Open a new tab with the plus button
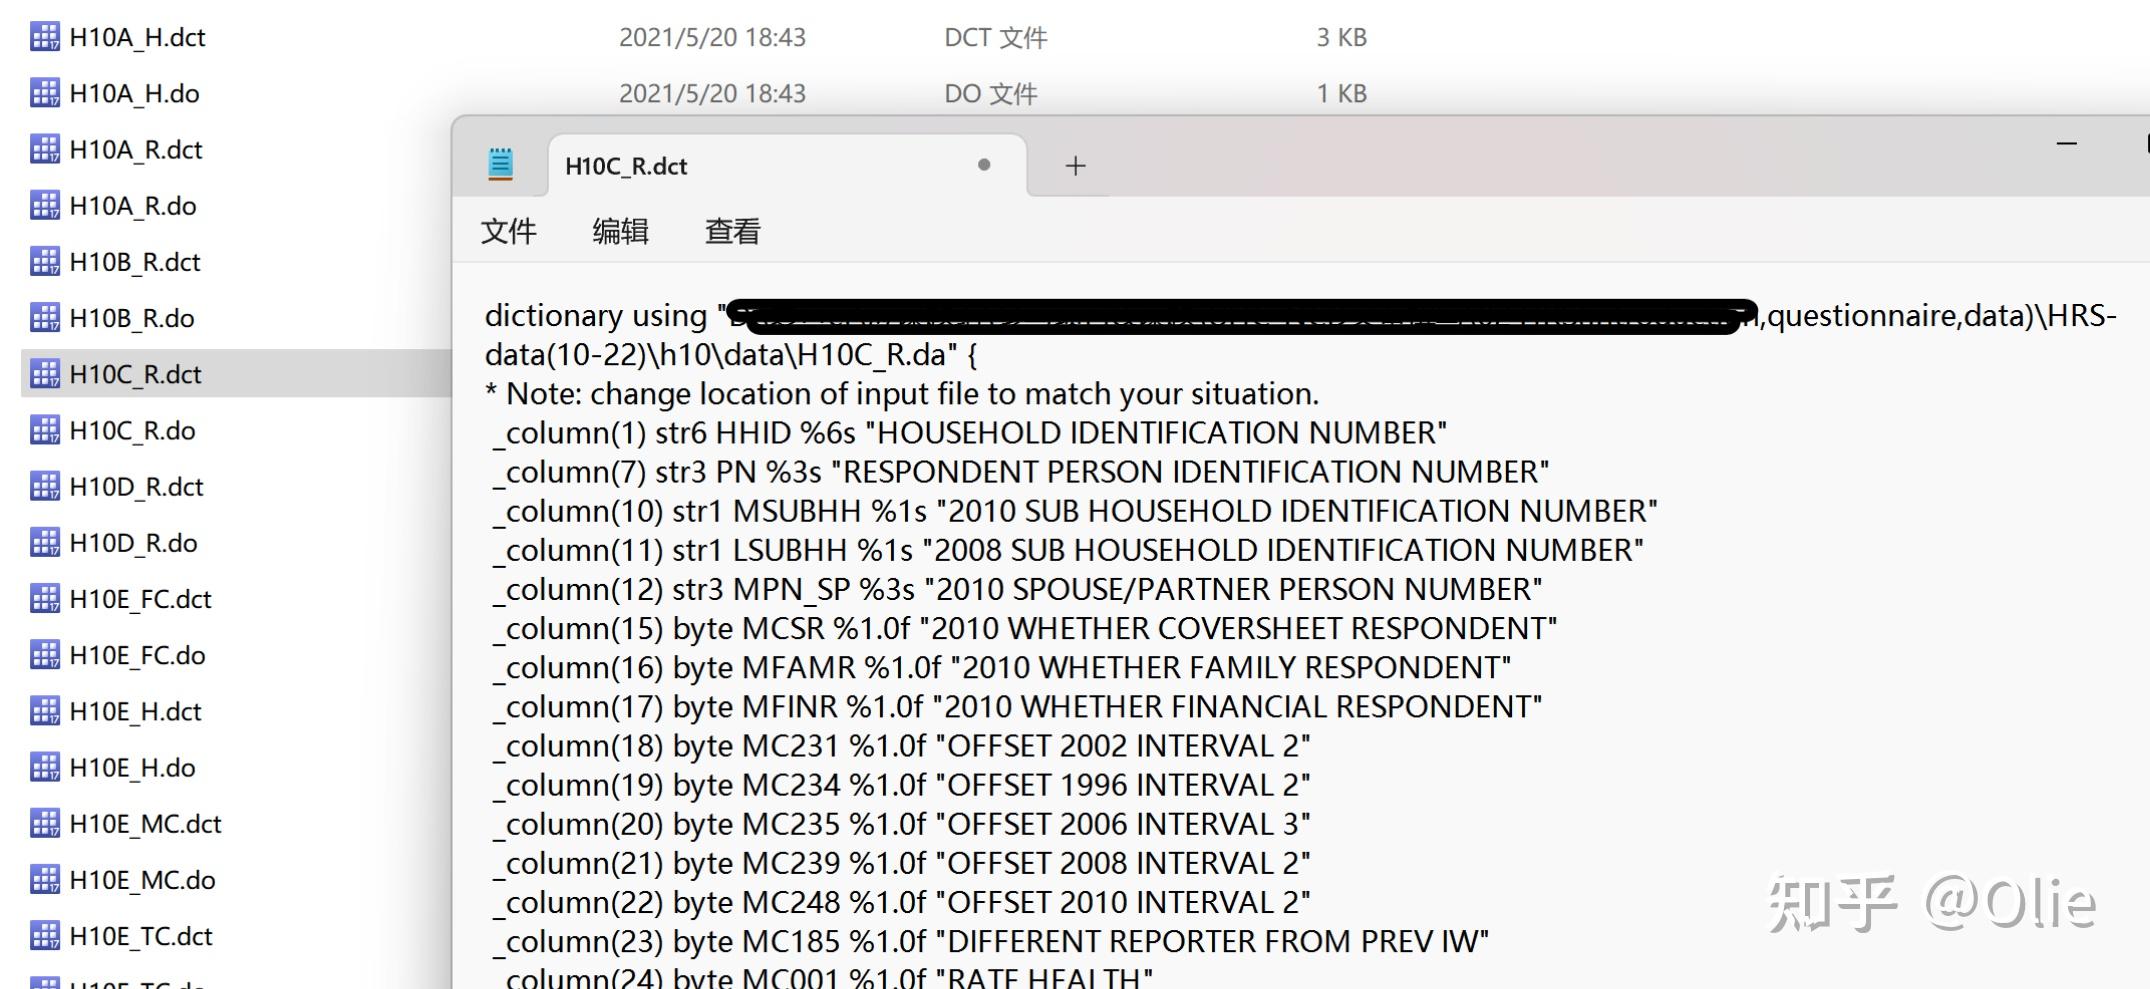Image resolution: width=2150 pixels, height=989 pixels. tap(1075, 165)
